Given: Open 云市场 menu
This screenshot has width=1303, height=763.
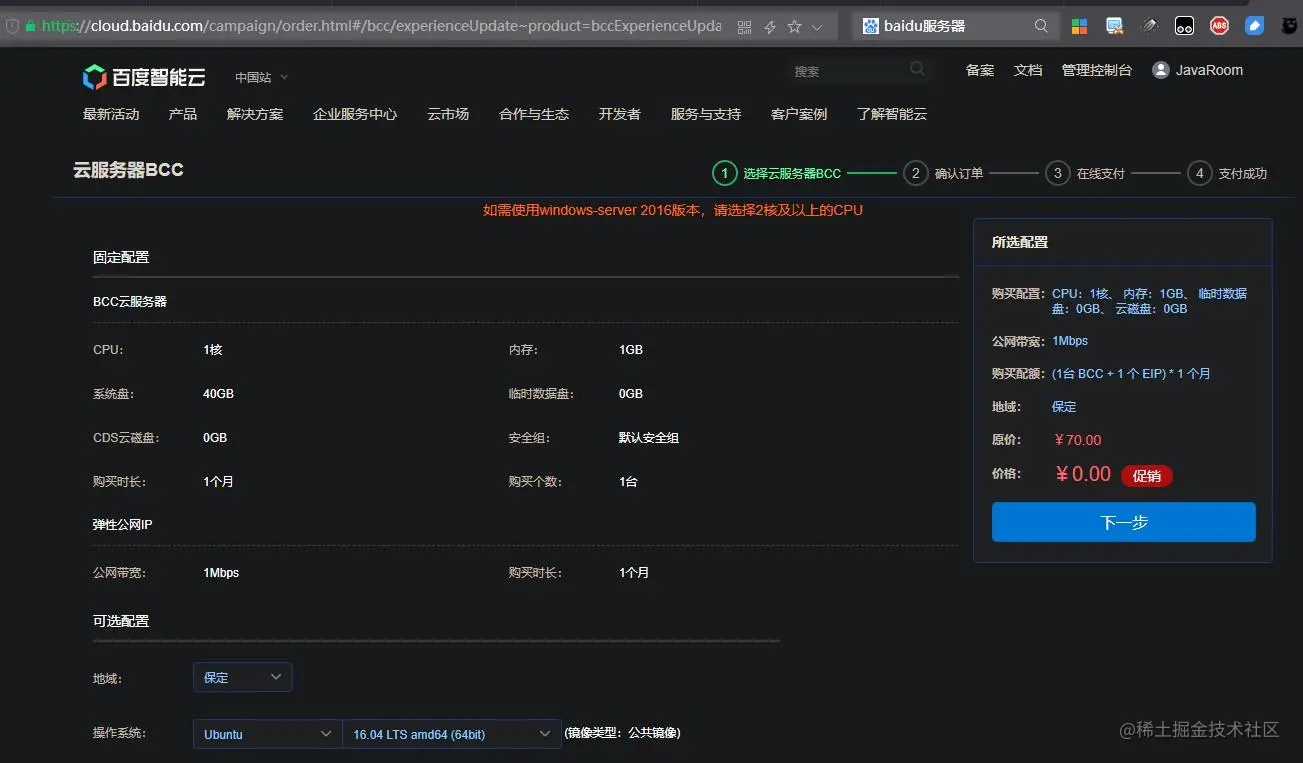Looking at the screenshot, I should [x=448, y=114].
